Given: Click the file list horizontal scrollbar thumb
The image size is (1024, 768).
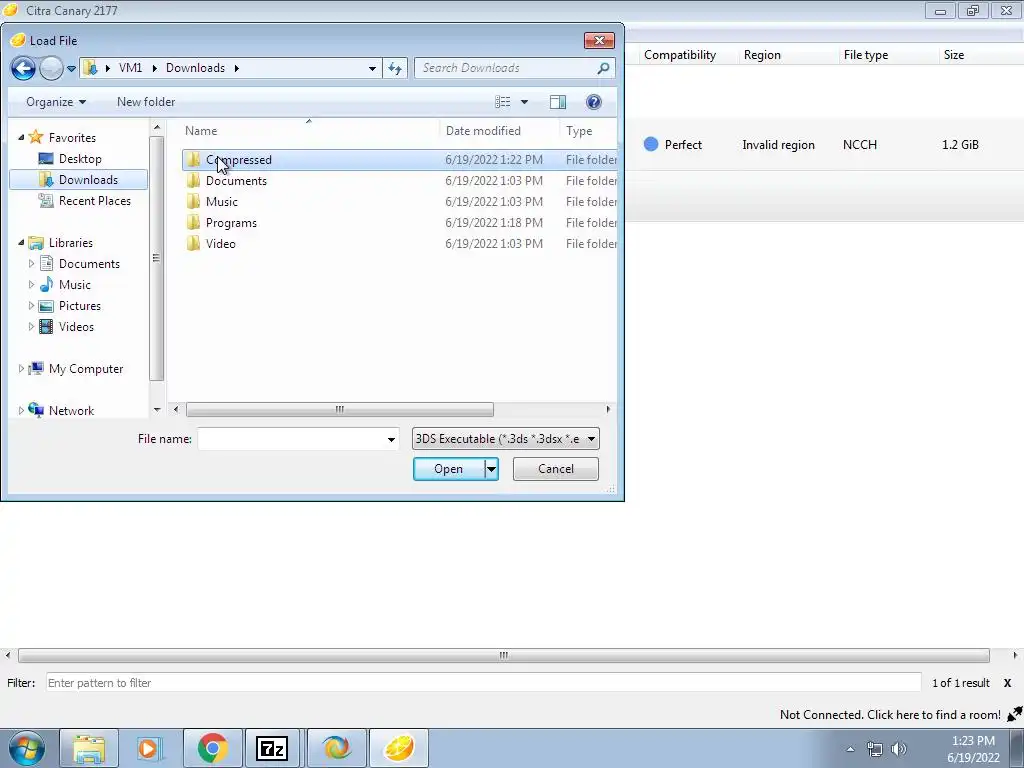Looking at the screenshot, I should [340, 409].
